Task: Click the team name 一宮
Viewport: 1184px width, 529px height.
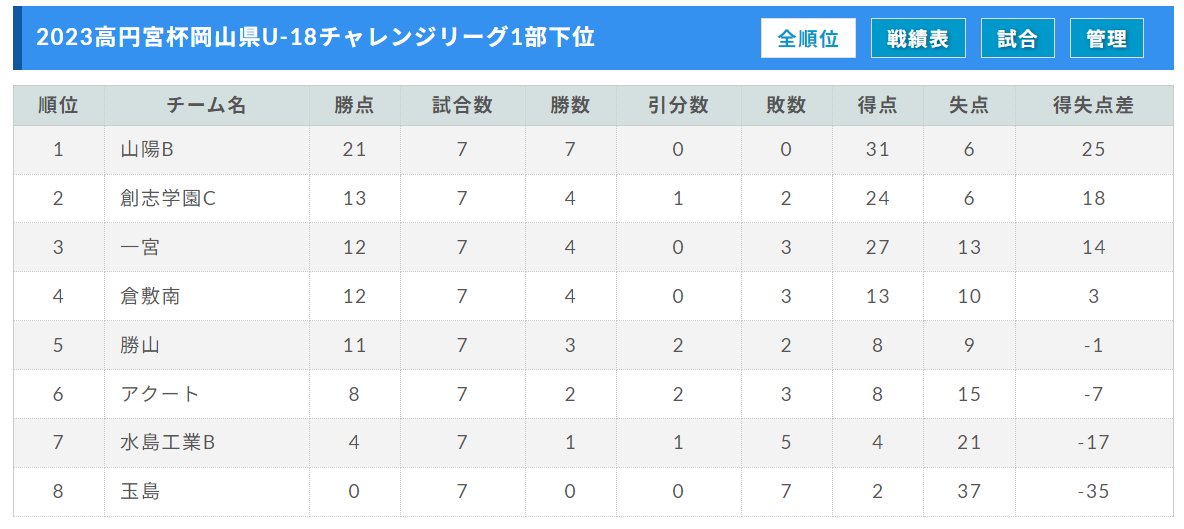Action: coord(140,248)
